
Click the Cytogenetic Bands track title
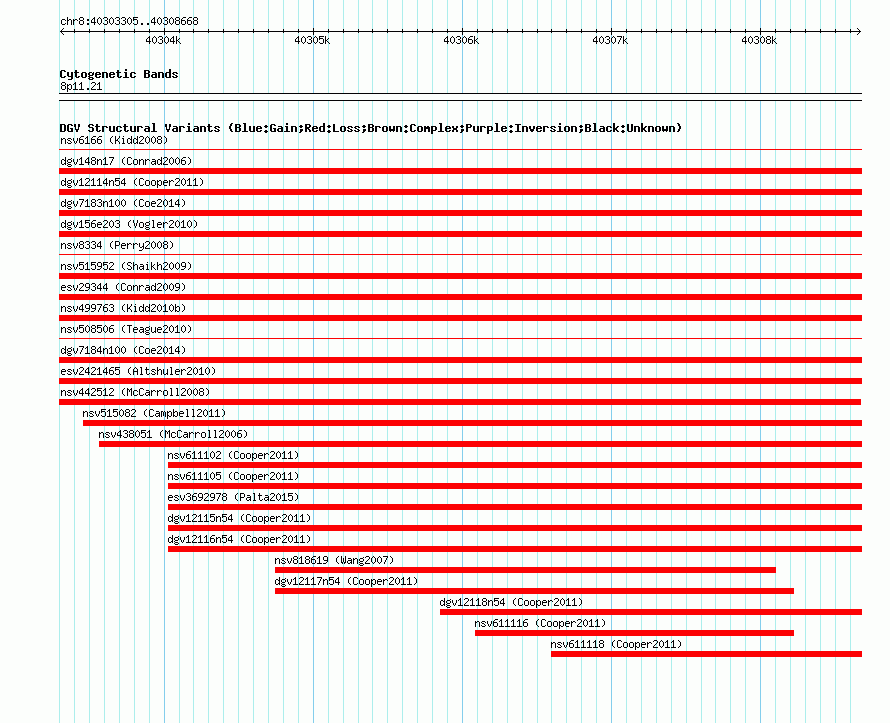(x=119, y=74)
